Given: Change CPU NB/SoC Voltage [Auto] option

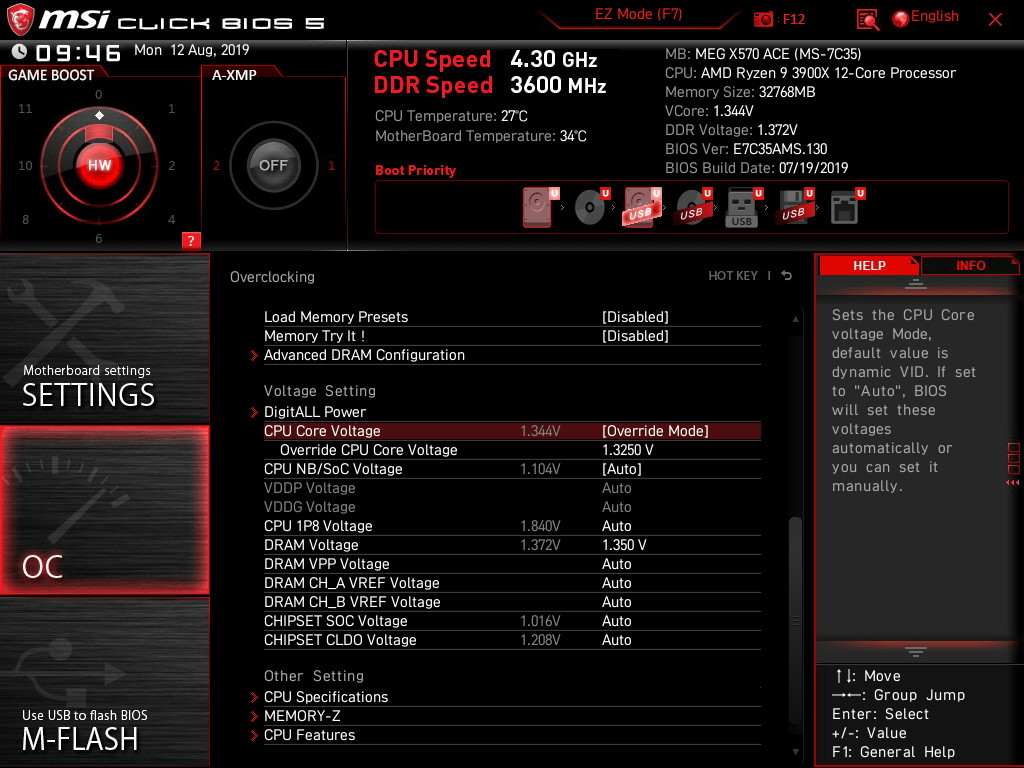Looking at the screenshot, I should [622, 469].
